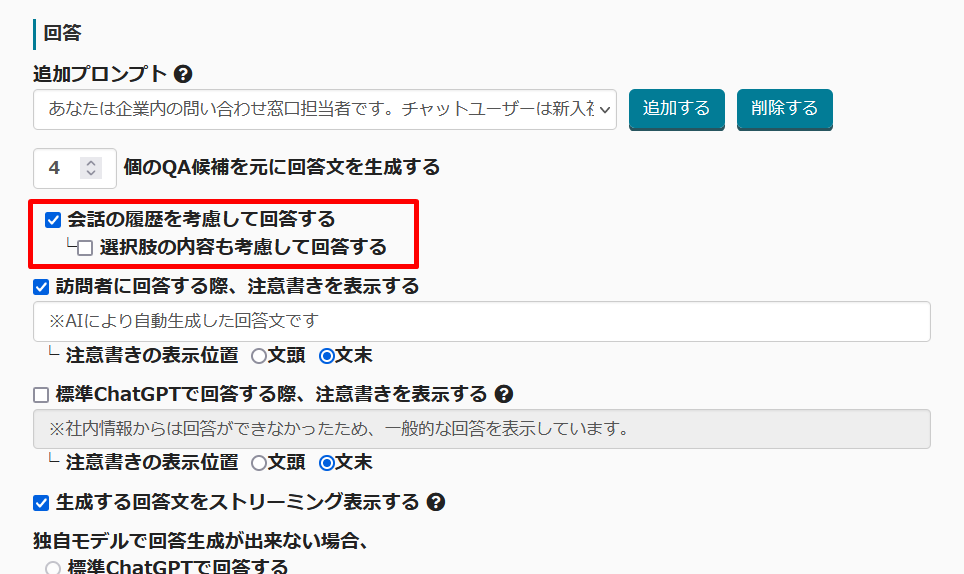Click the 追加する button
964x574 pixels.
(676, 109)
